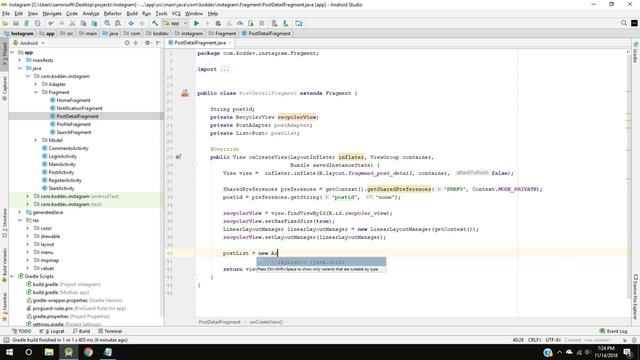This screenshot has width=640, height=360.
Task: Click the Cut scissors icon
Action: 72,23
